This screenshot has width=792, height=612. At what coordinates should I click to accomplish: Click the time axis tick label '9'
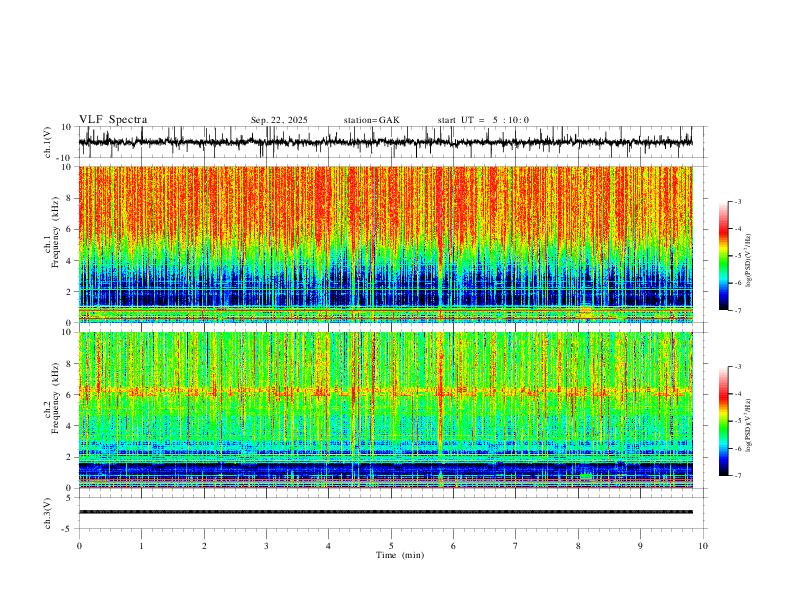click(x=640, y=546)
